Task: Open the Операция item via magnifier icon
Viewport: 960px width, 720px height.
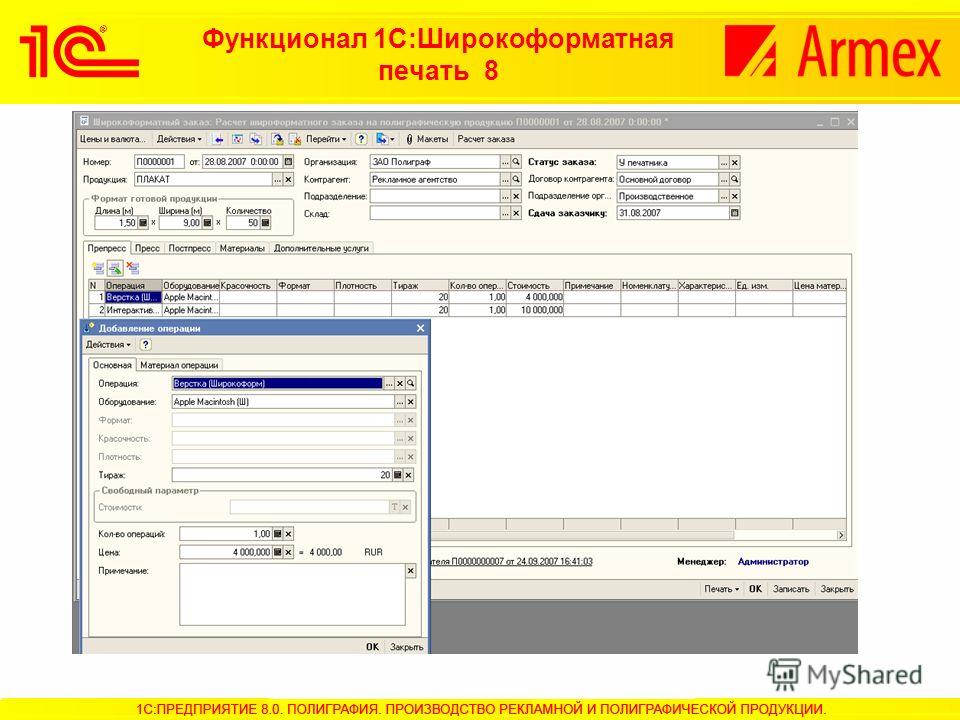Action: [411, 383]
